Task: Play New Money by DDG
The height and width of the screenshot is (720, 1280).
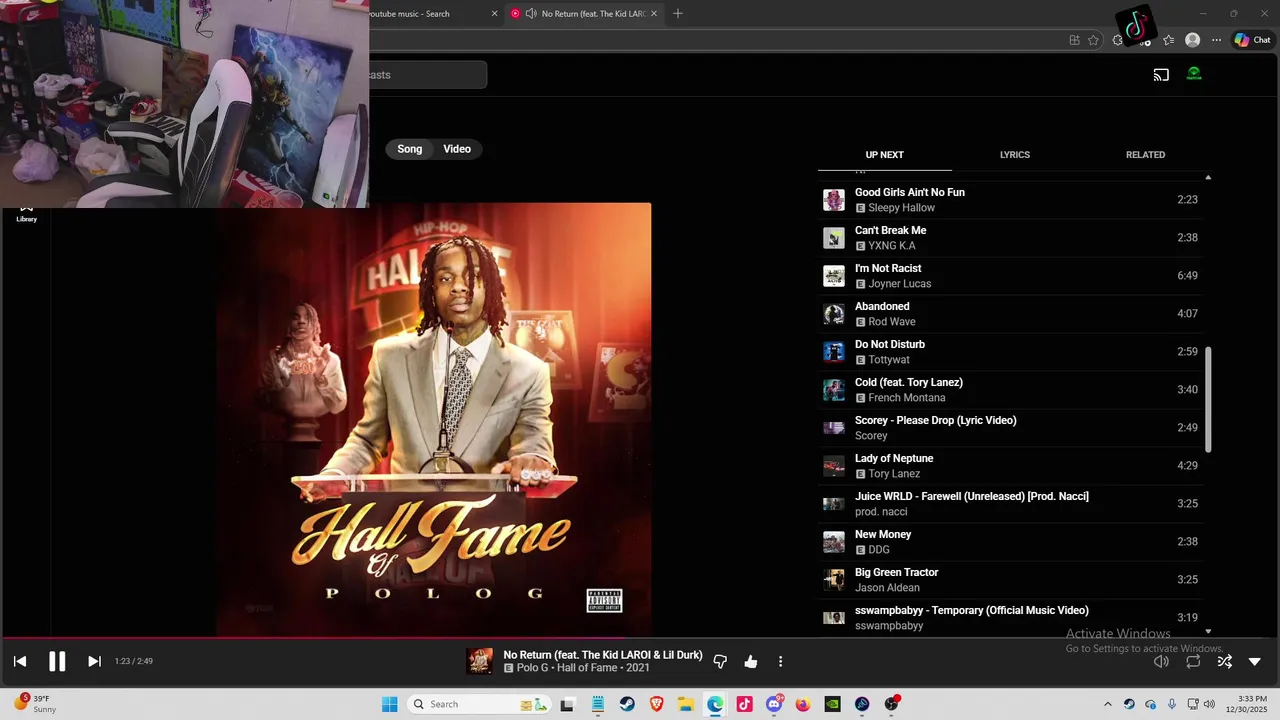Action: click(x=1010, y=542)
